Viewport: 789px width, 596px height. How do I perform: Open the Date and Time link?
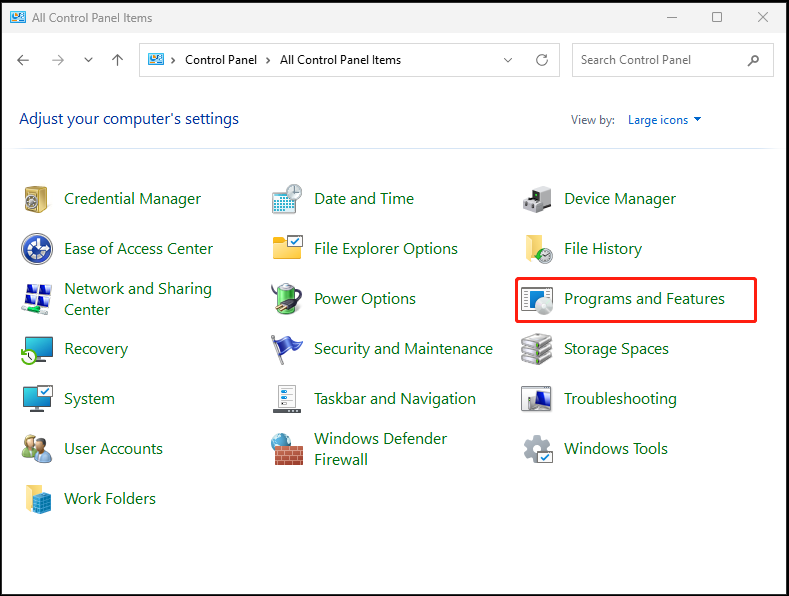pyautogui.click(x=364, y=199)
